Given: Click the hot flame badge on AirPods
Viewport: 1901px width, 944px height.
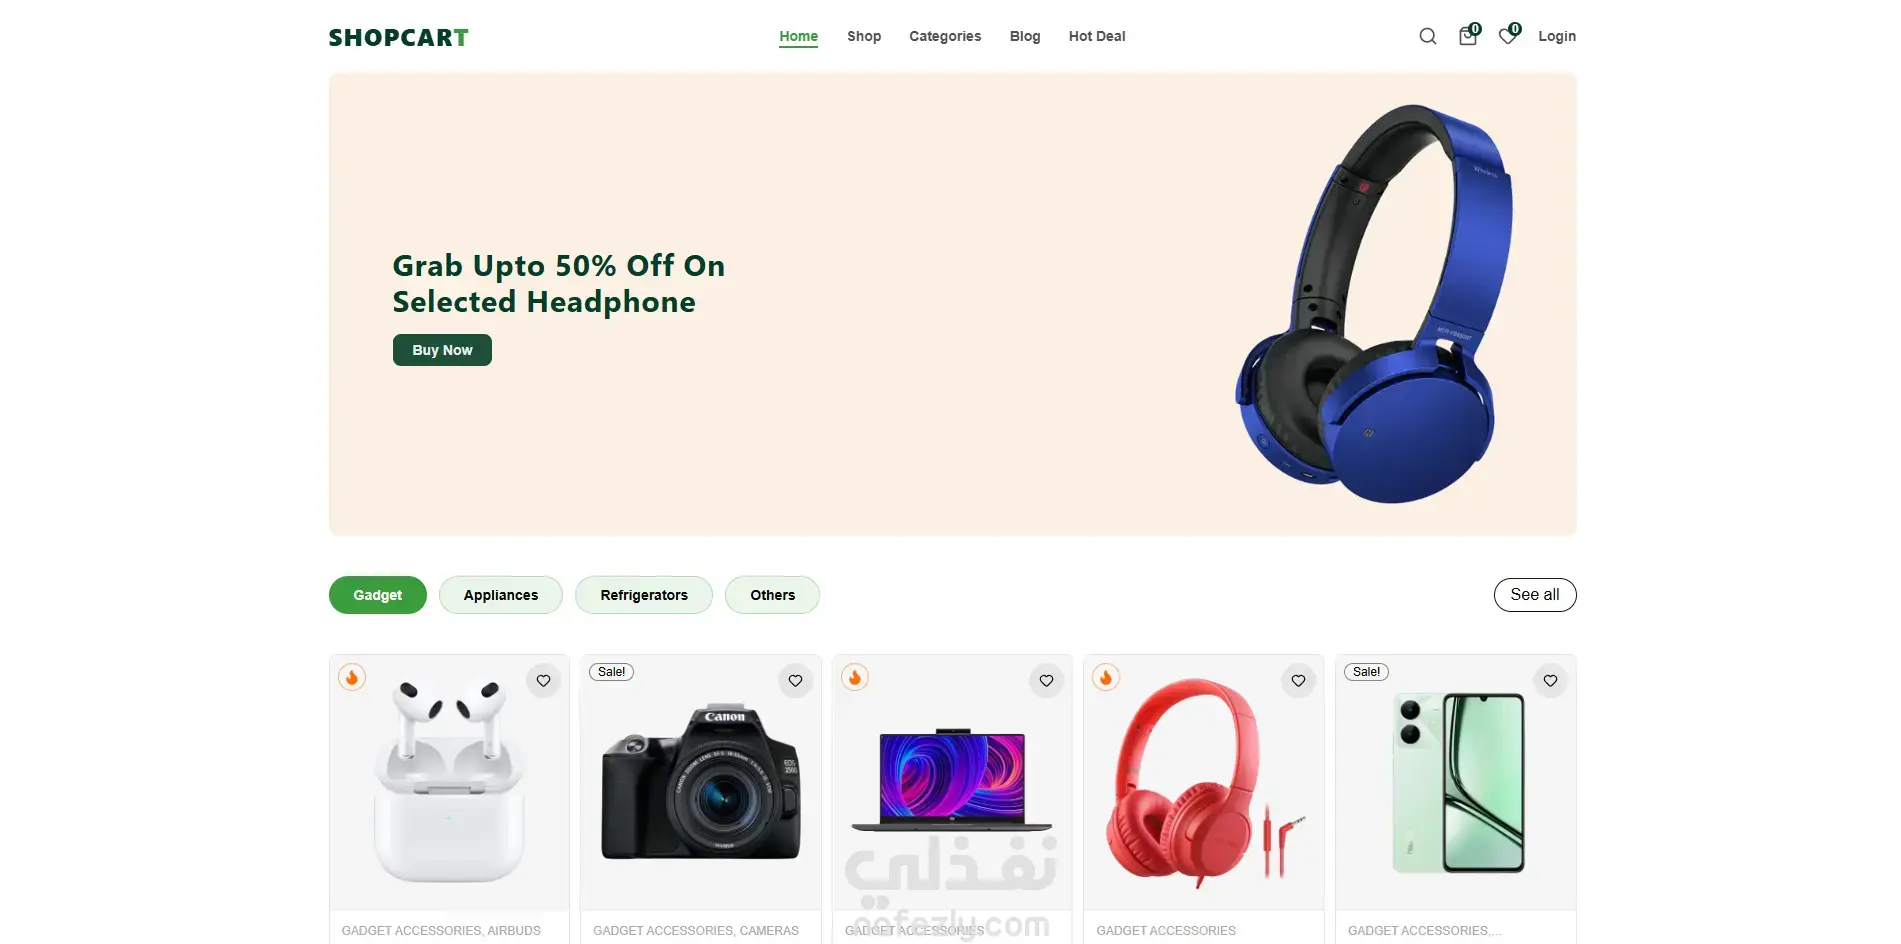Looking at the screenshot, I should point(352,677).
